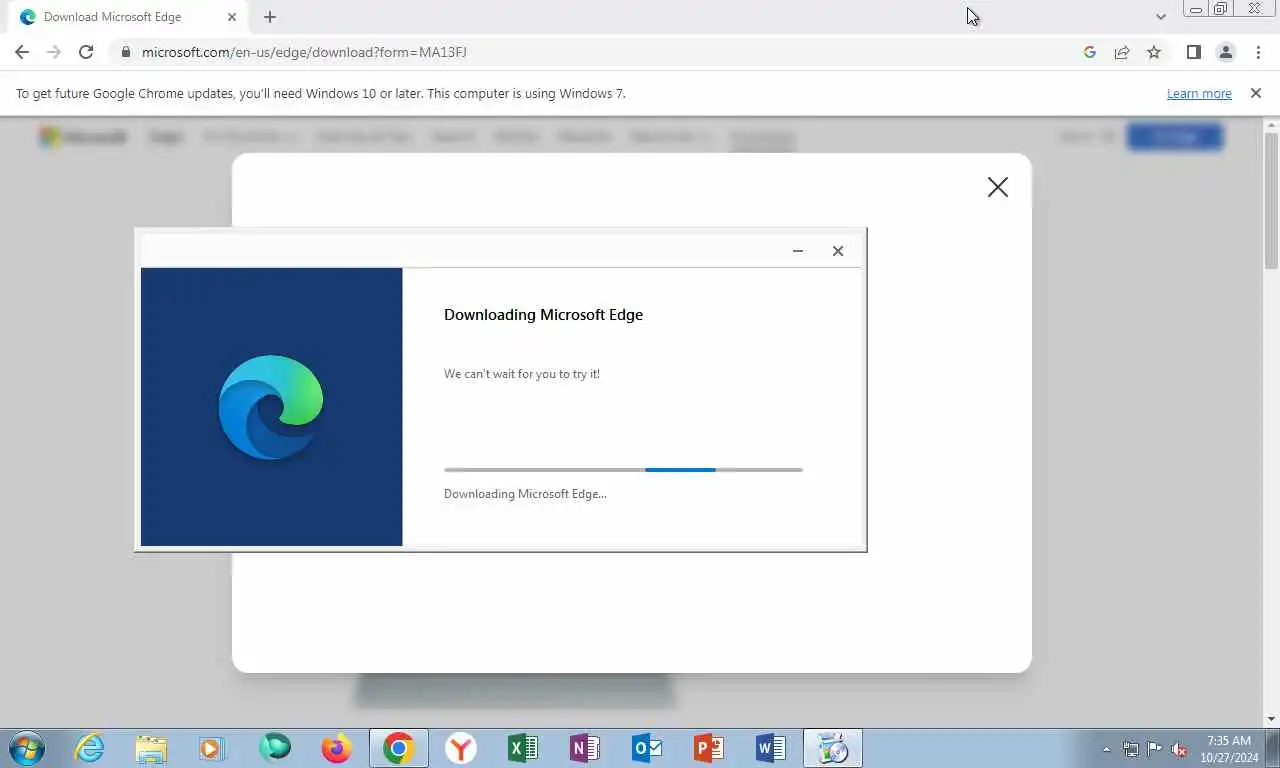Viewport: 1280px width, 768px height.
Task: Share this page icon
Action: (x=1122, y=52)
